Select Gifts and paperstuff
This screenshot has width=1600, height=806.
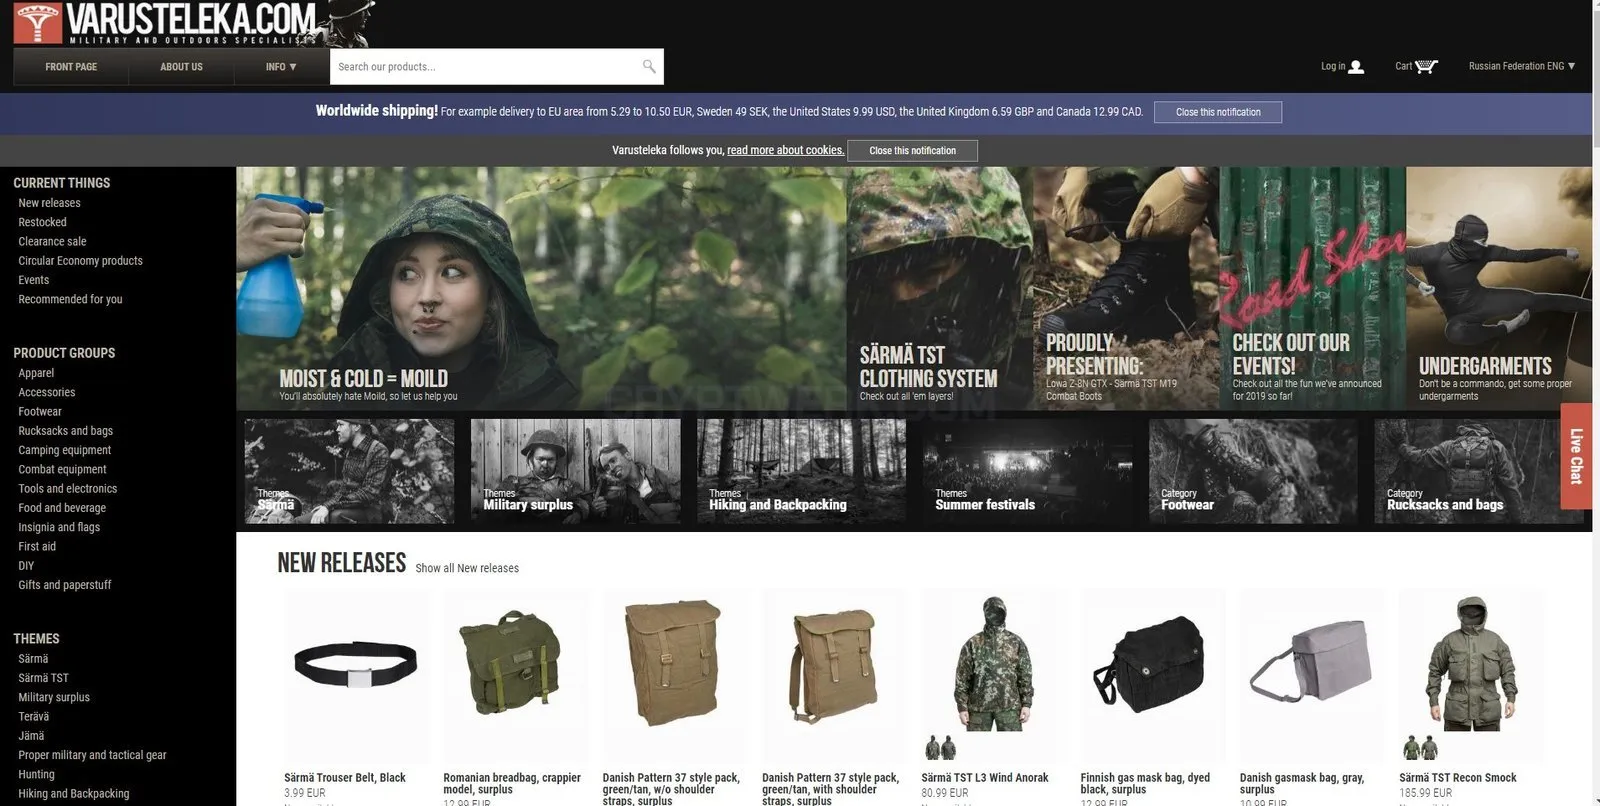pyautogui.click(x=65, y=585)
